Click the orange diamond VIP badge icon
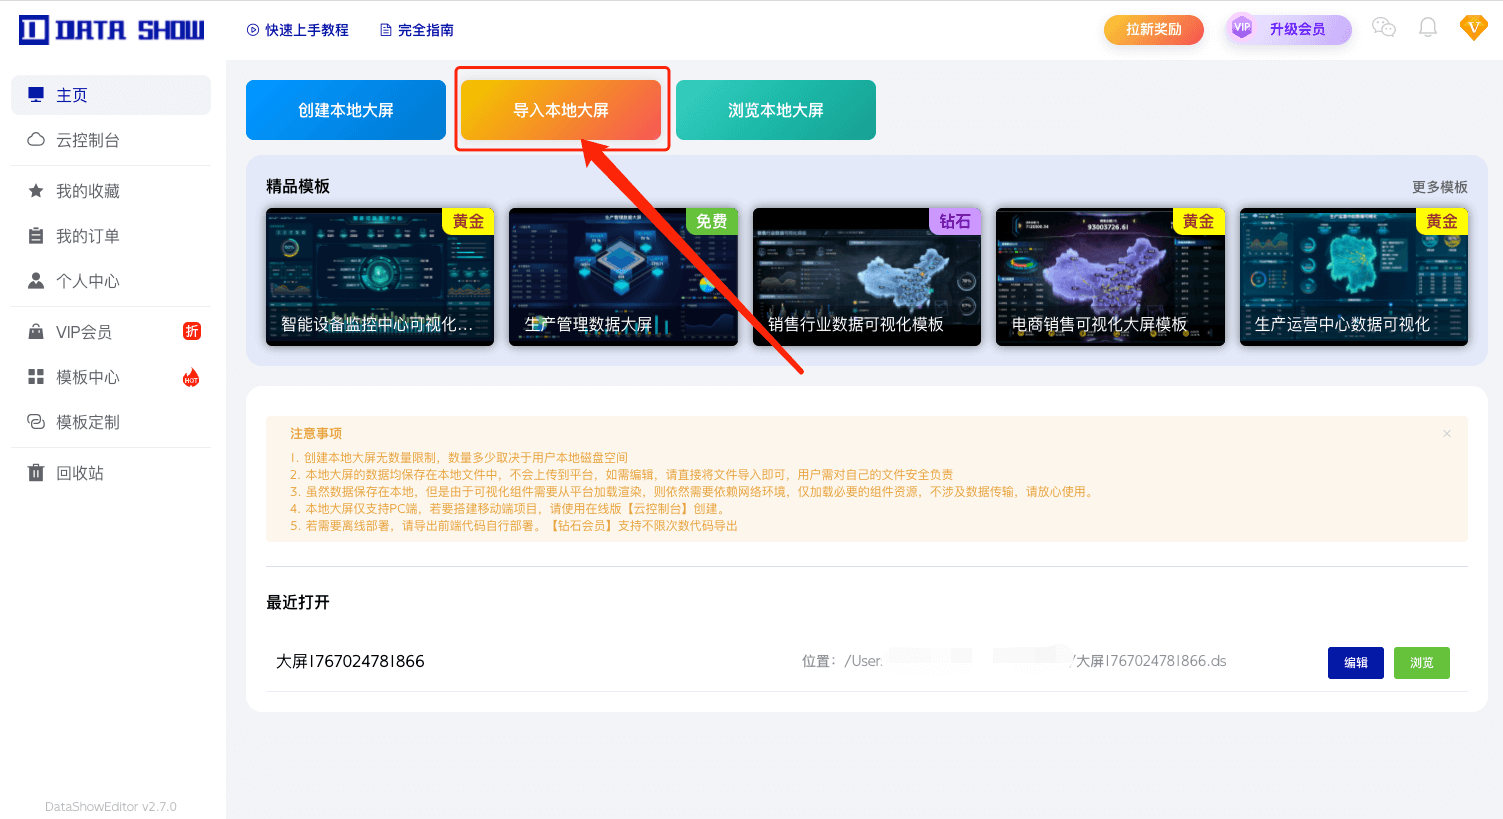 (x=1473, y=28)
